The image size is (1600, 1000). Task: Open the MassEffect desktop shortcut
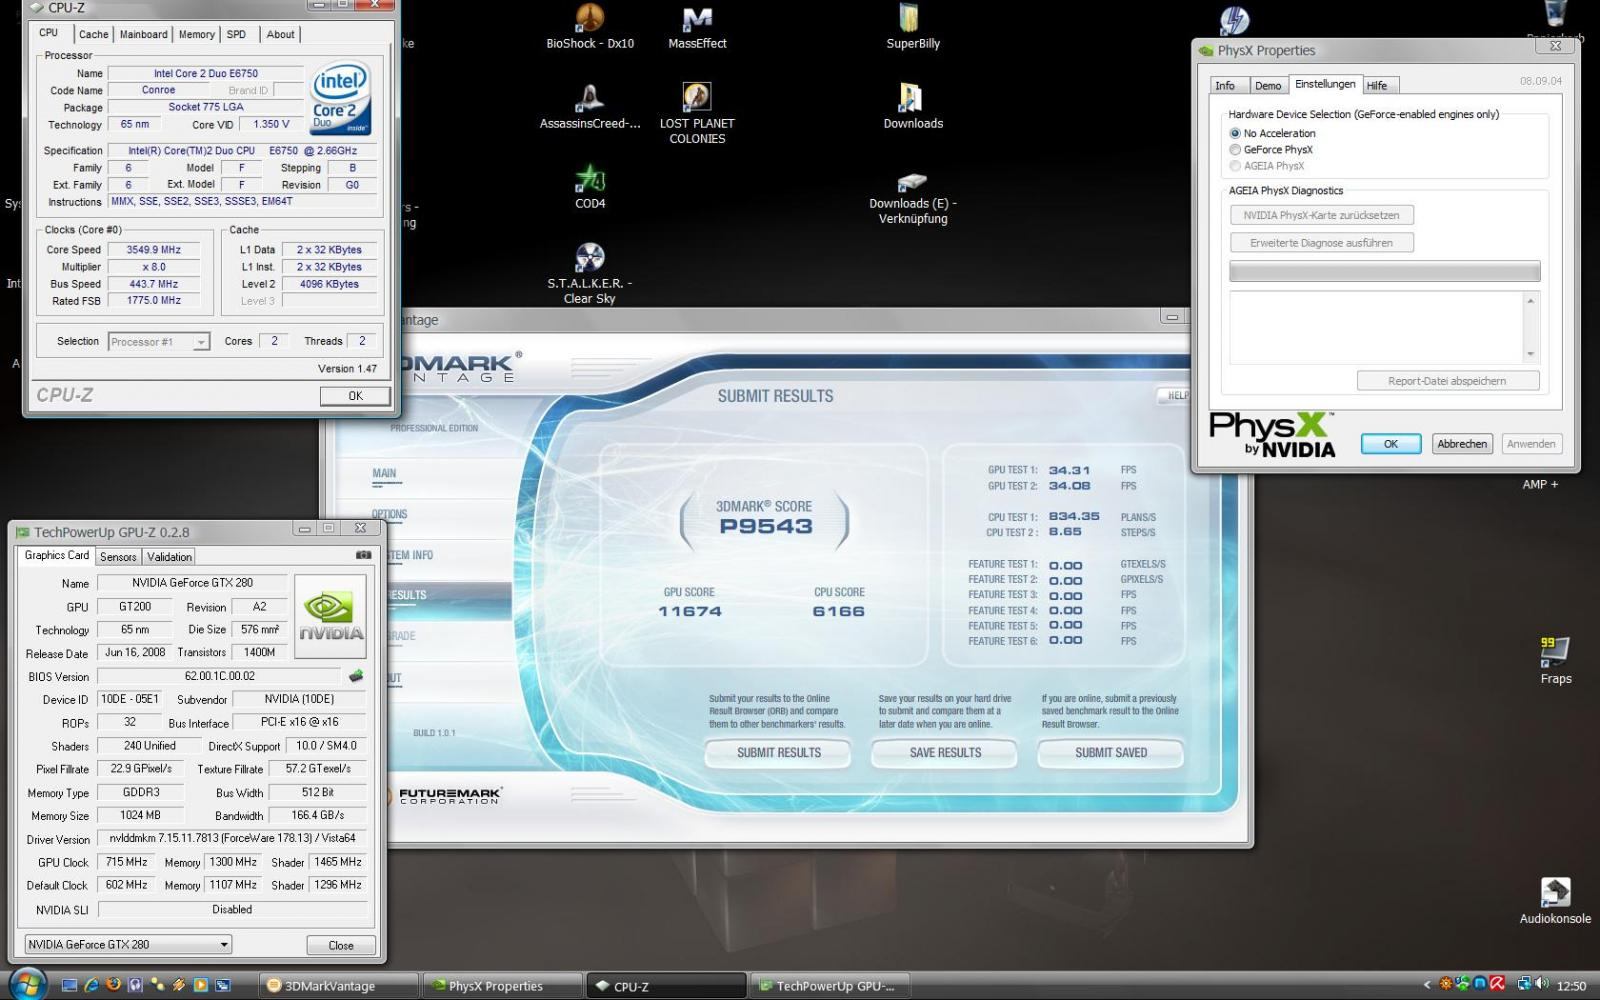[697, 27]
